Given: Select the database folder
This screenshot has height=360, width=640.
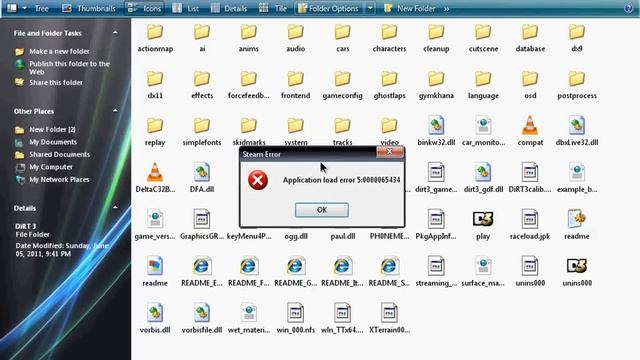Looking at the screenshot, I should (530, 38).
